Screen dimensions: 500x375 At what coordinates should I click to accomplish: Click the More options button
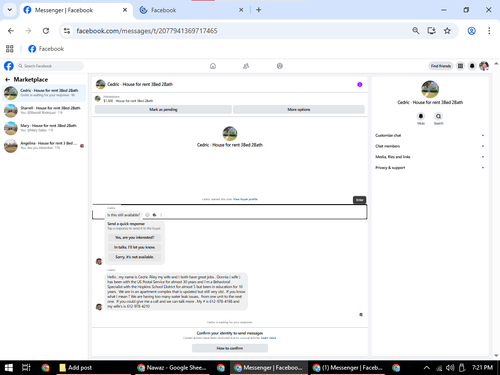(x=299, y=109)
